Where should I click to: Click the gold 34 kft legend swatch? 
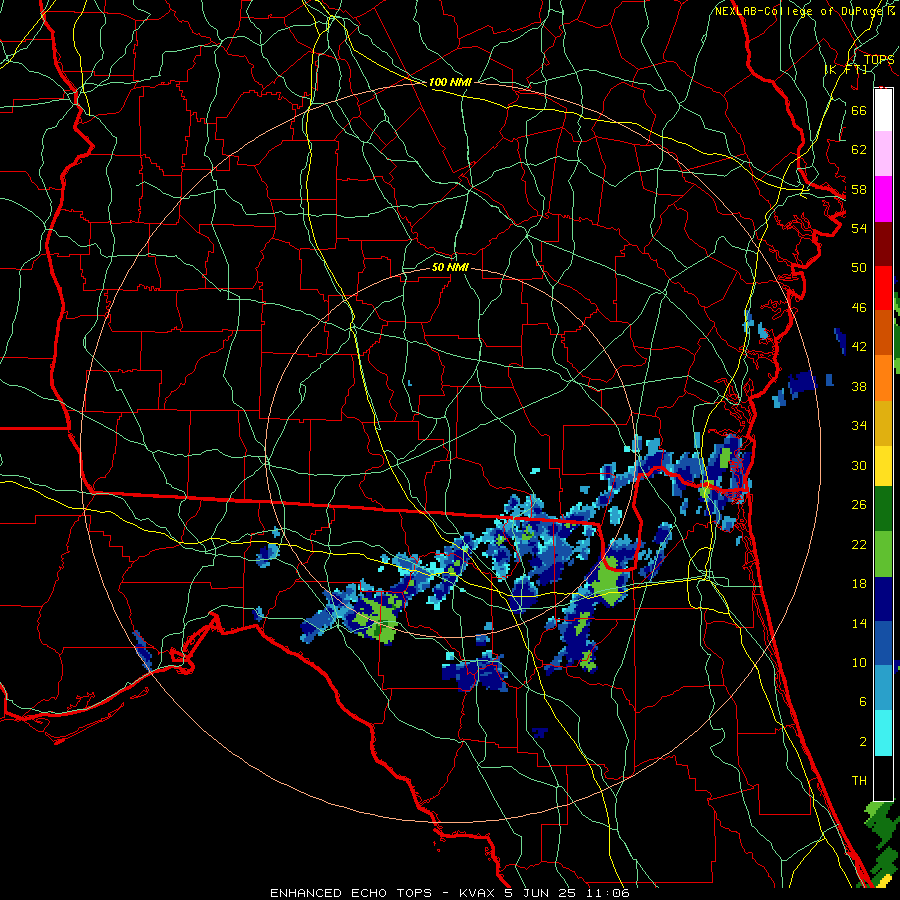tap(883, 423)
